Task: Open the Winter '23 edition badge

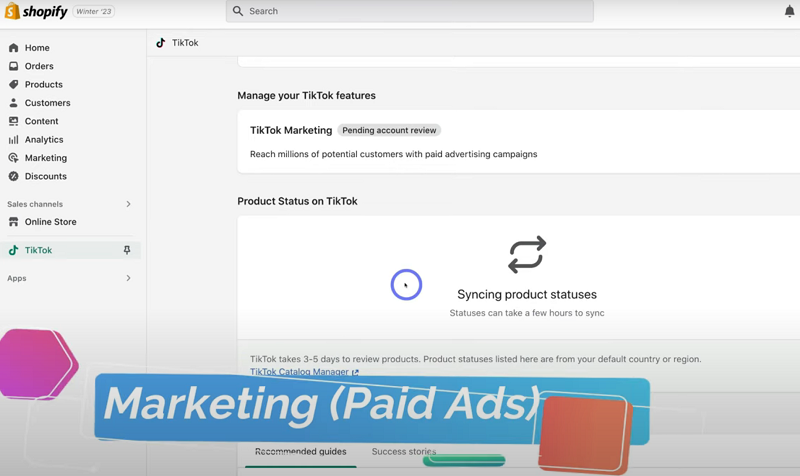Action: (x=94, y=11)
